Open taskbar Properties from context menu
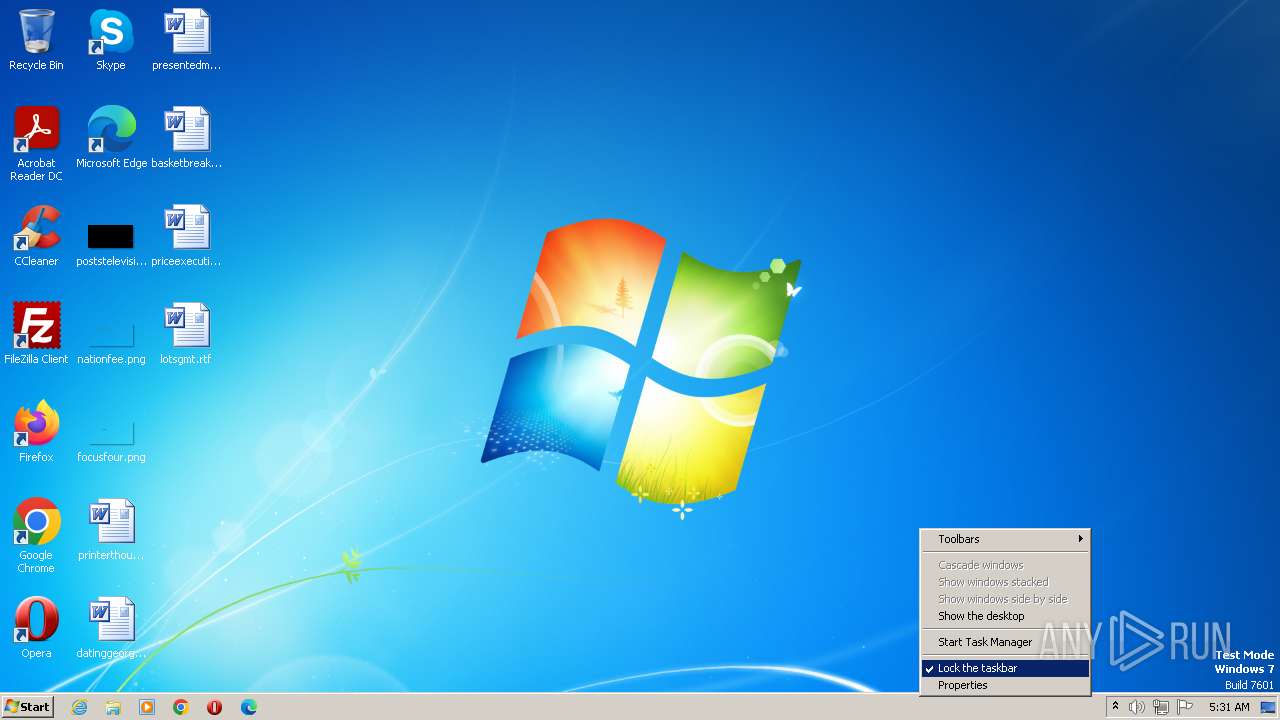The height and width of the screenshot is (720, 1280). click(1005, 685)
